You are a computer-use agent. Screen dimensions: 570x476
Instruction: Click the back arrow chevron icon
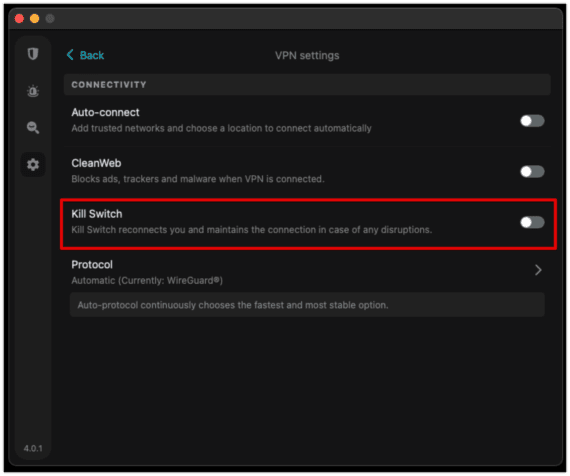pos(70,55)
